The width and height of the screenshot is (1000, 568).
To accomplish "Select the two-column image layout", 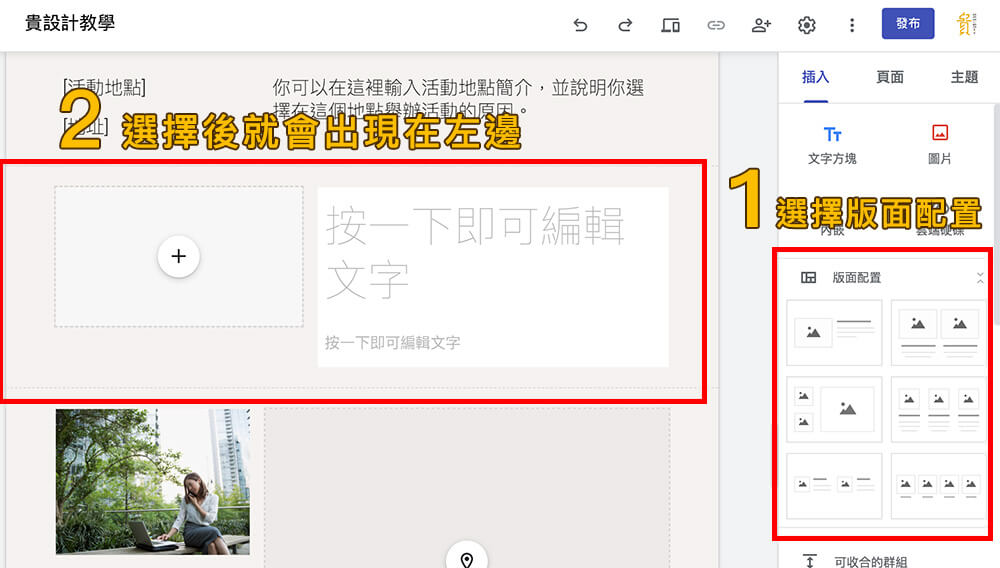I will click(x=937, y=332).
